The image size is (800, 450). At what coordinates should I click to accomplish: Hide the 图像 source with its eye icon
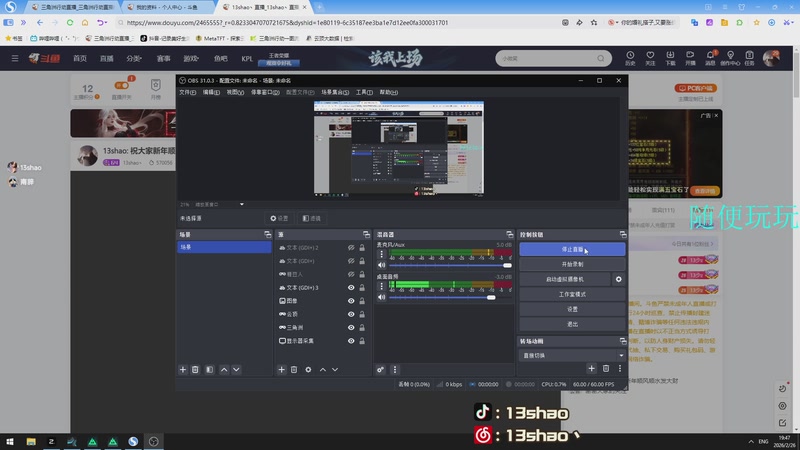[351, 301]
